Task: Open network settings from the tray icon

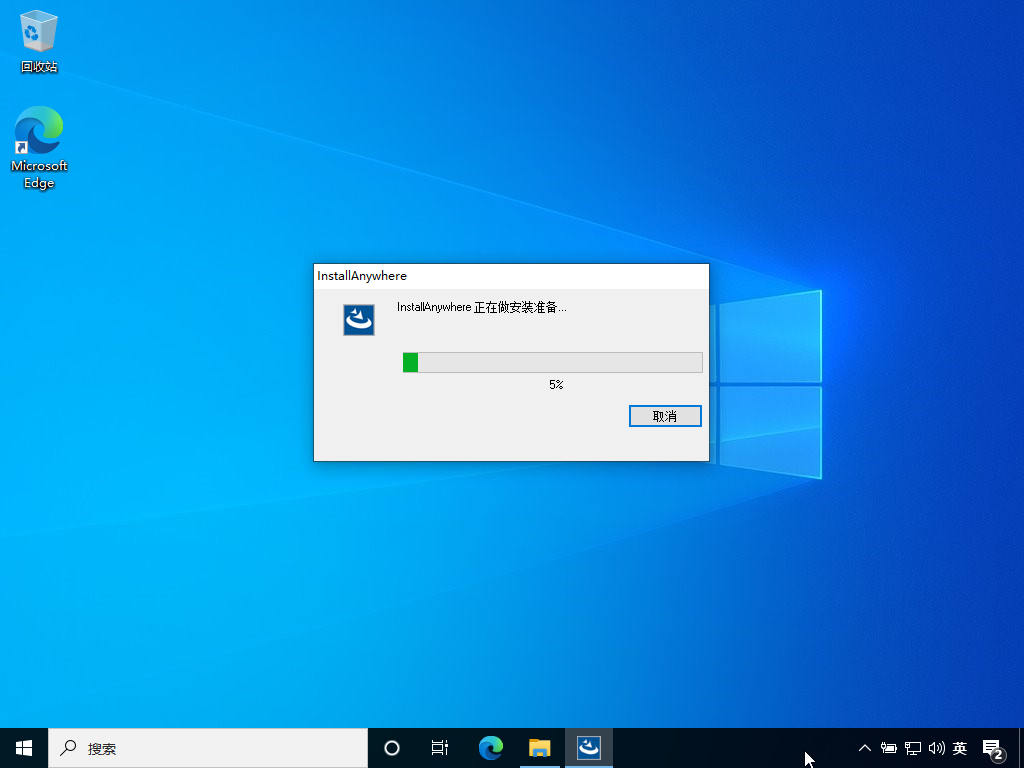Action: tap(912, 748)
